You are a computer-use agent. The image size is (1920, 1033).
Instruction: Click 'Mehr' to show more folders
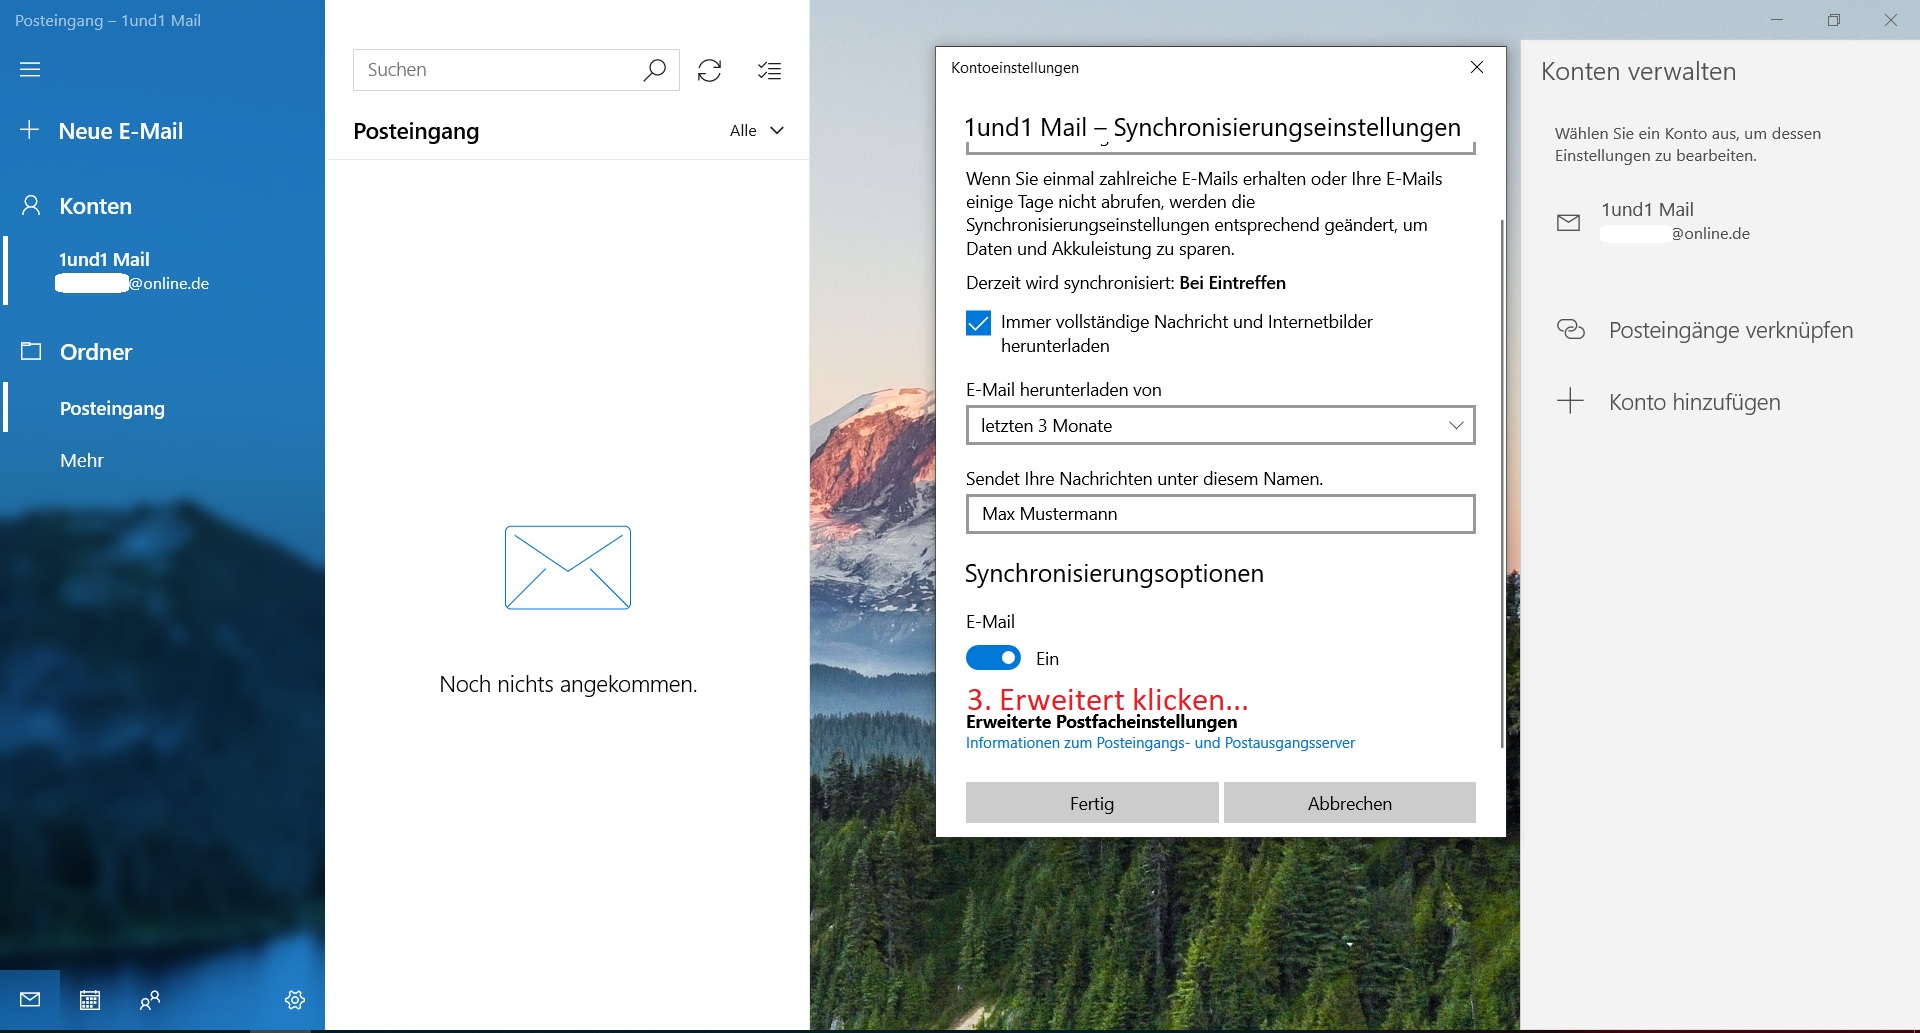click(82, 460)
